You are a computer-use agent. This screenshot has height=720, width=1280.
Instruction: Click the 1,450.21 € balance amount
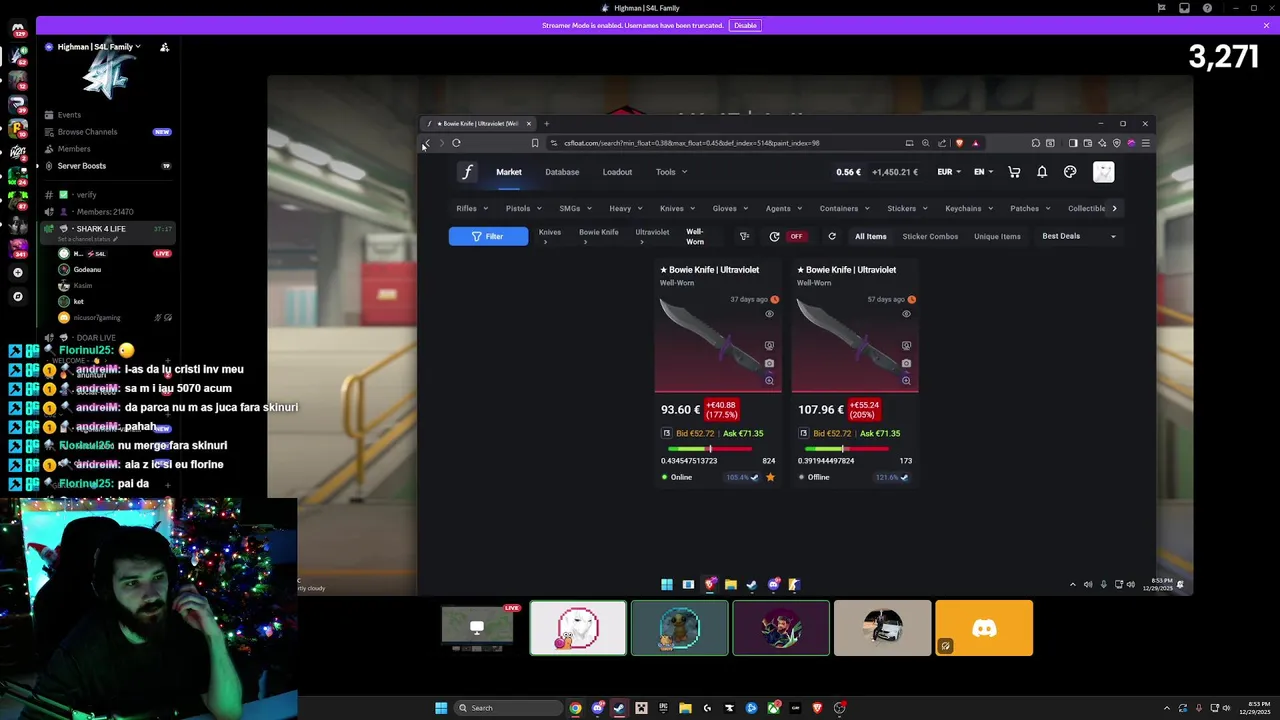(x=895, y=172)
